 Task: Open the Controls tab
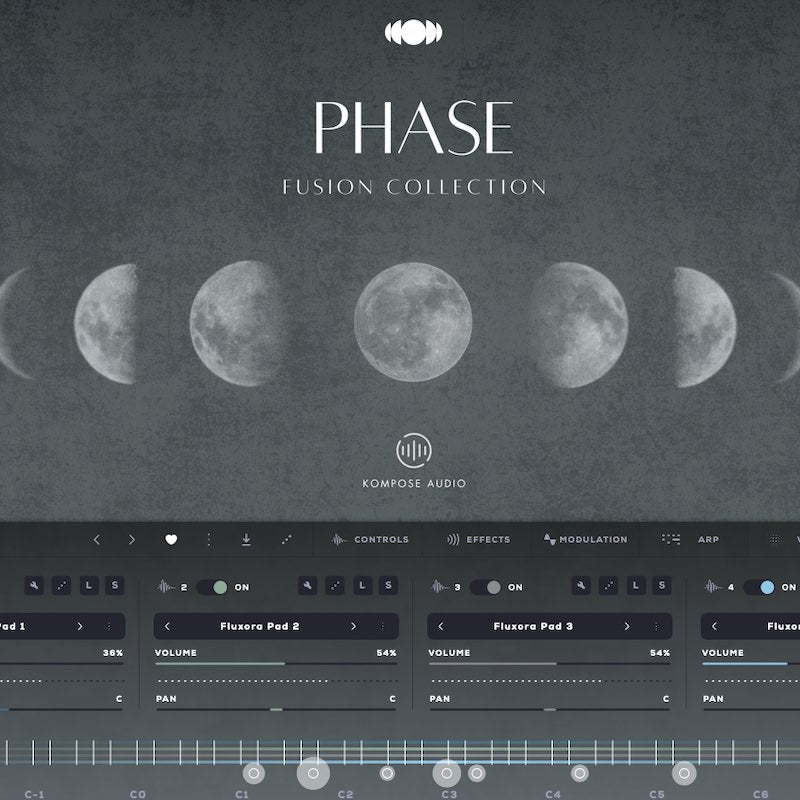coord(370,539)
